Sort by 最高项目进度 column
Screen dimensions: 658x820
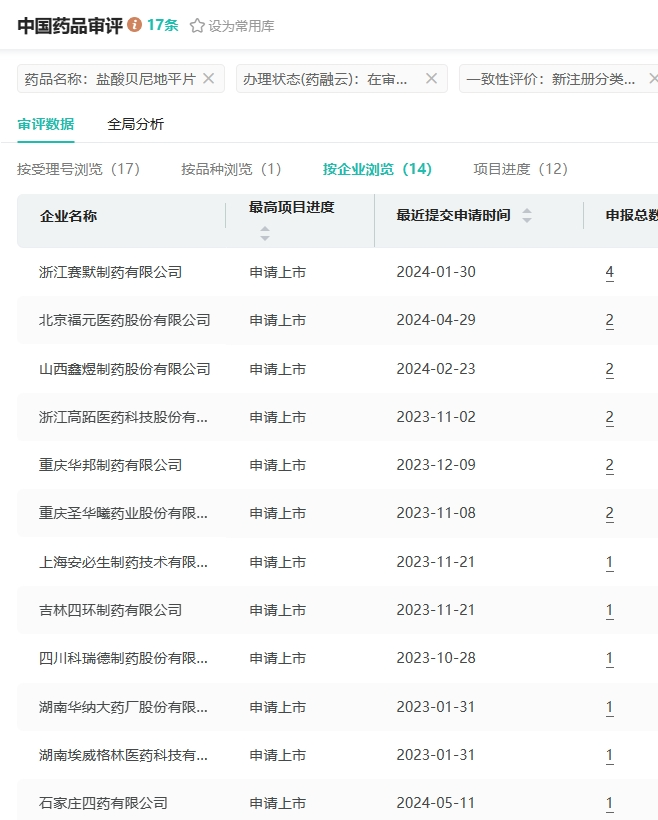coord(265,233)
